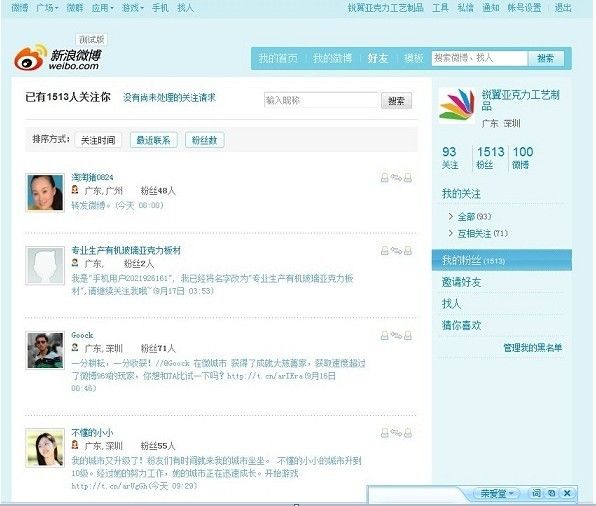Viewport: 596px width, 506px height.
Task: Click 微群 in the top bar
Action: pos(75,8)
